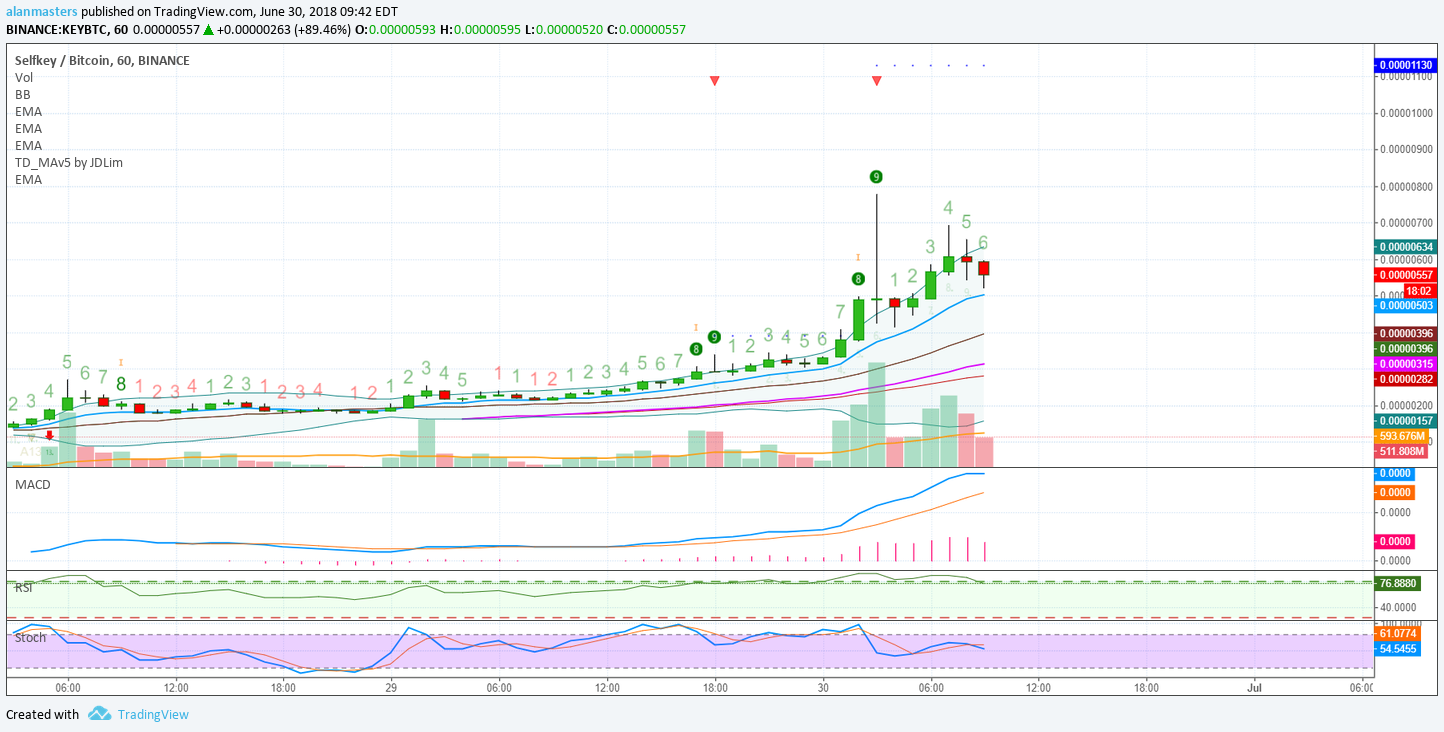Click the orange 593.676M volume label
1444x732 pixels.
[x=1401, y=436]
